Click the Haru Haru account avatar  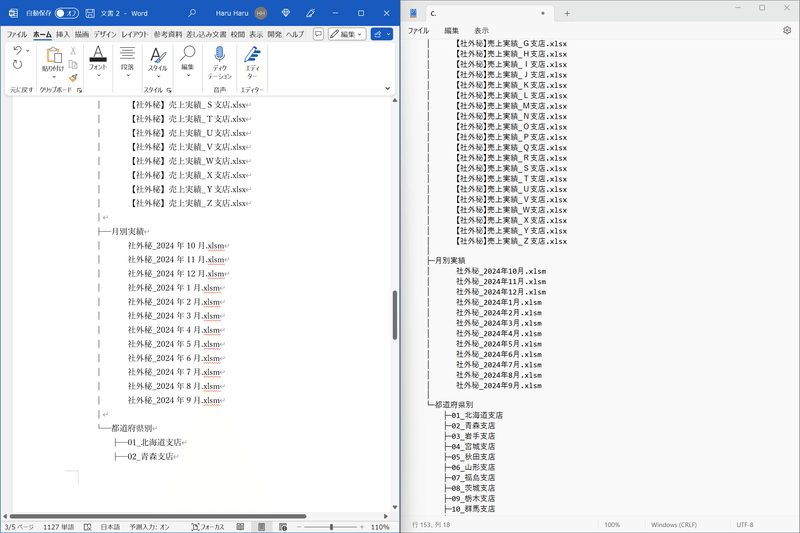tap(261, 13)
